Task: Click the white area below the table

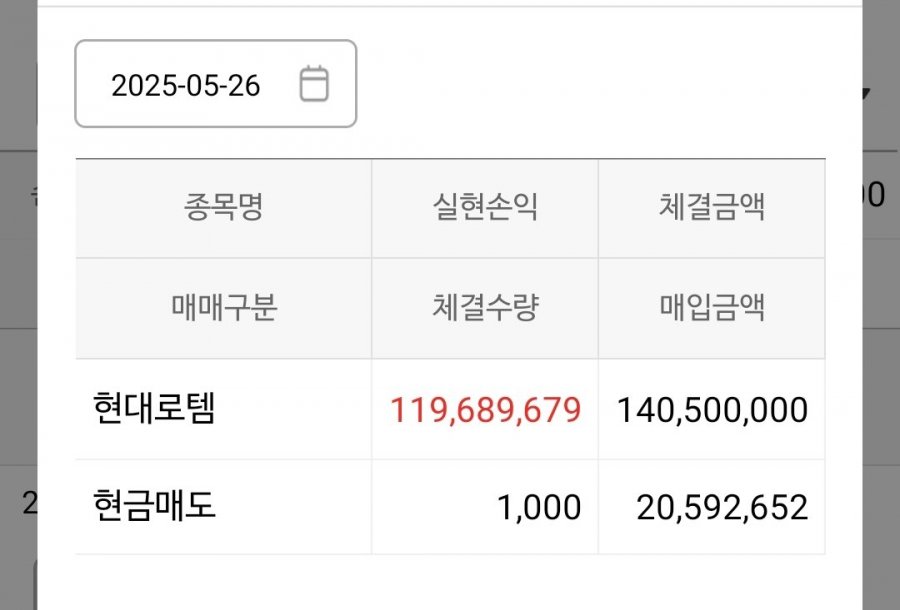Action: [x=450, y=582]
